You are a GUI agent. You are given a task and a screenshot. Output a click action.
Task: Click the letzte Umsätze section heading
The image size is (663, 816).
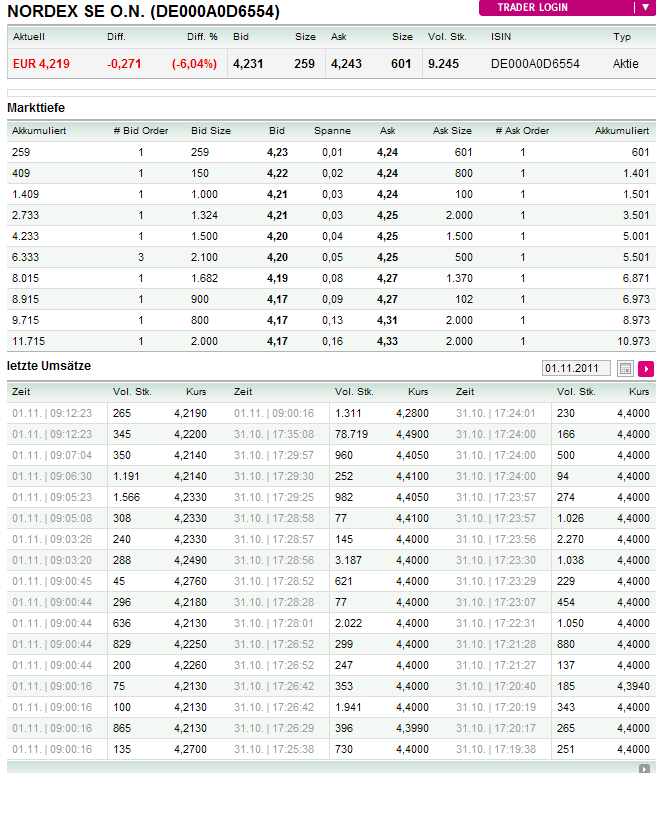(x=49, y=366)
